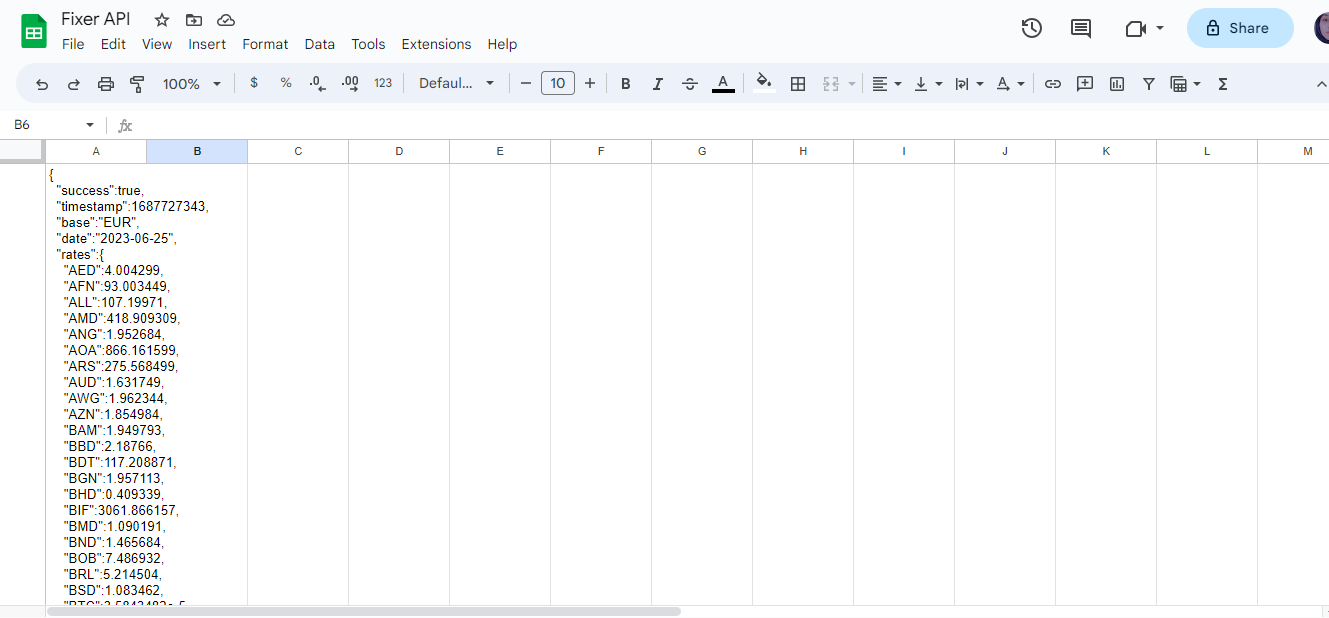Image resolution: width=1329 pixels, height=618 pixels.
Task: Open the zoom level dropdown
Action: 190,84
